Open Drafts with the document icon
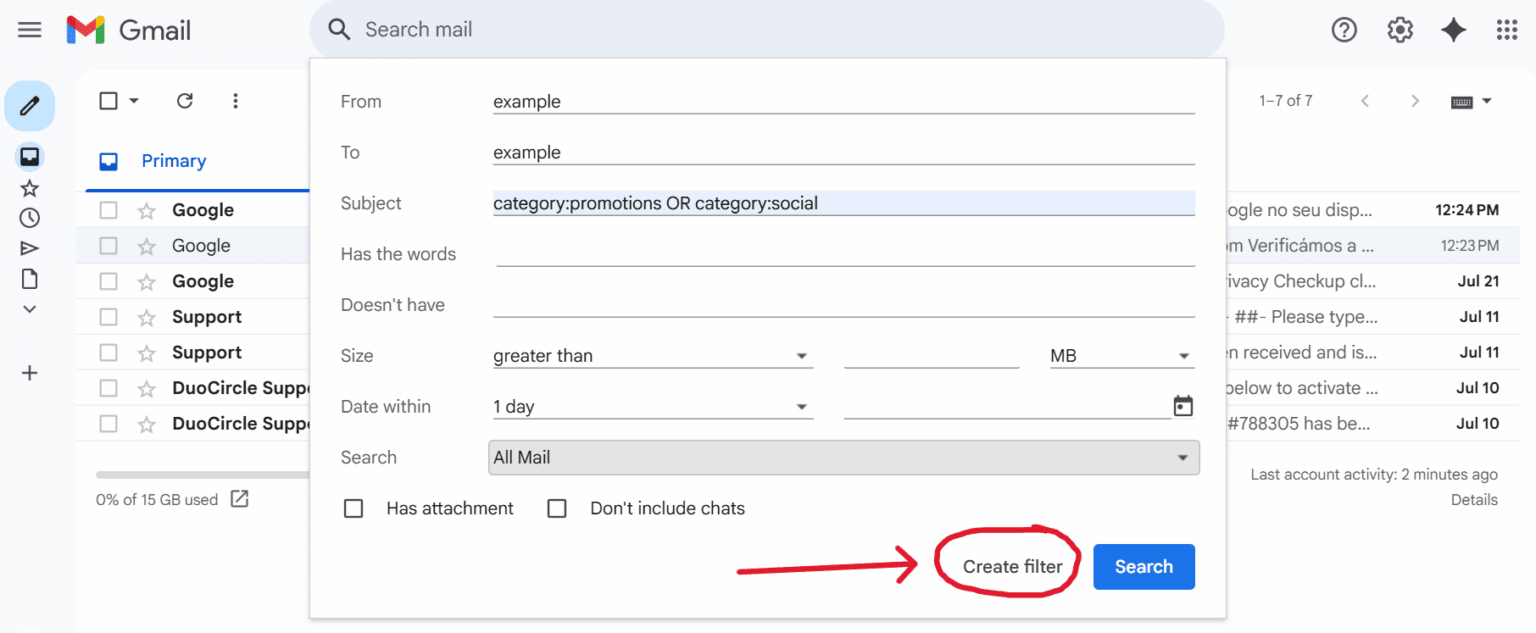 [x=30, y=278]
